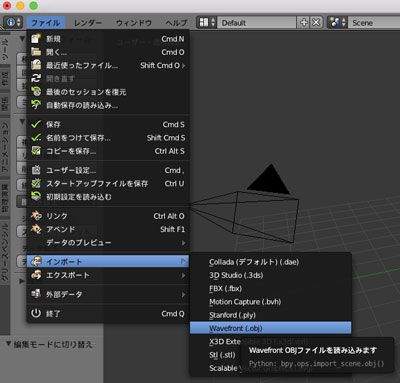This screenshot has height=383, width=400.
Task: Expand データのプレビュー submenu
Action: (108, 243)
